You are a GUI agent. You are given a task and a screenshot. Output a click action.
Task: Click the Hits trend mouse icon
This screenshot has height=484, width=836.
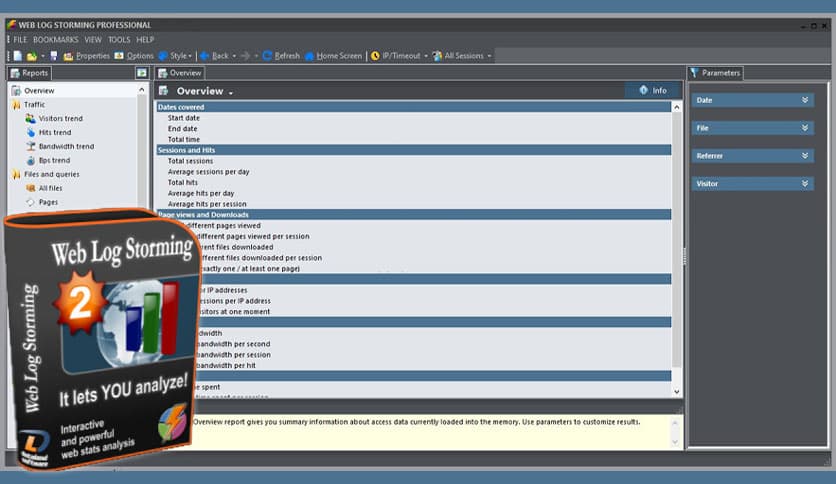(30, 132)
